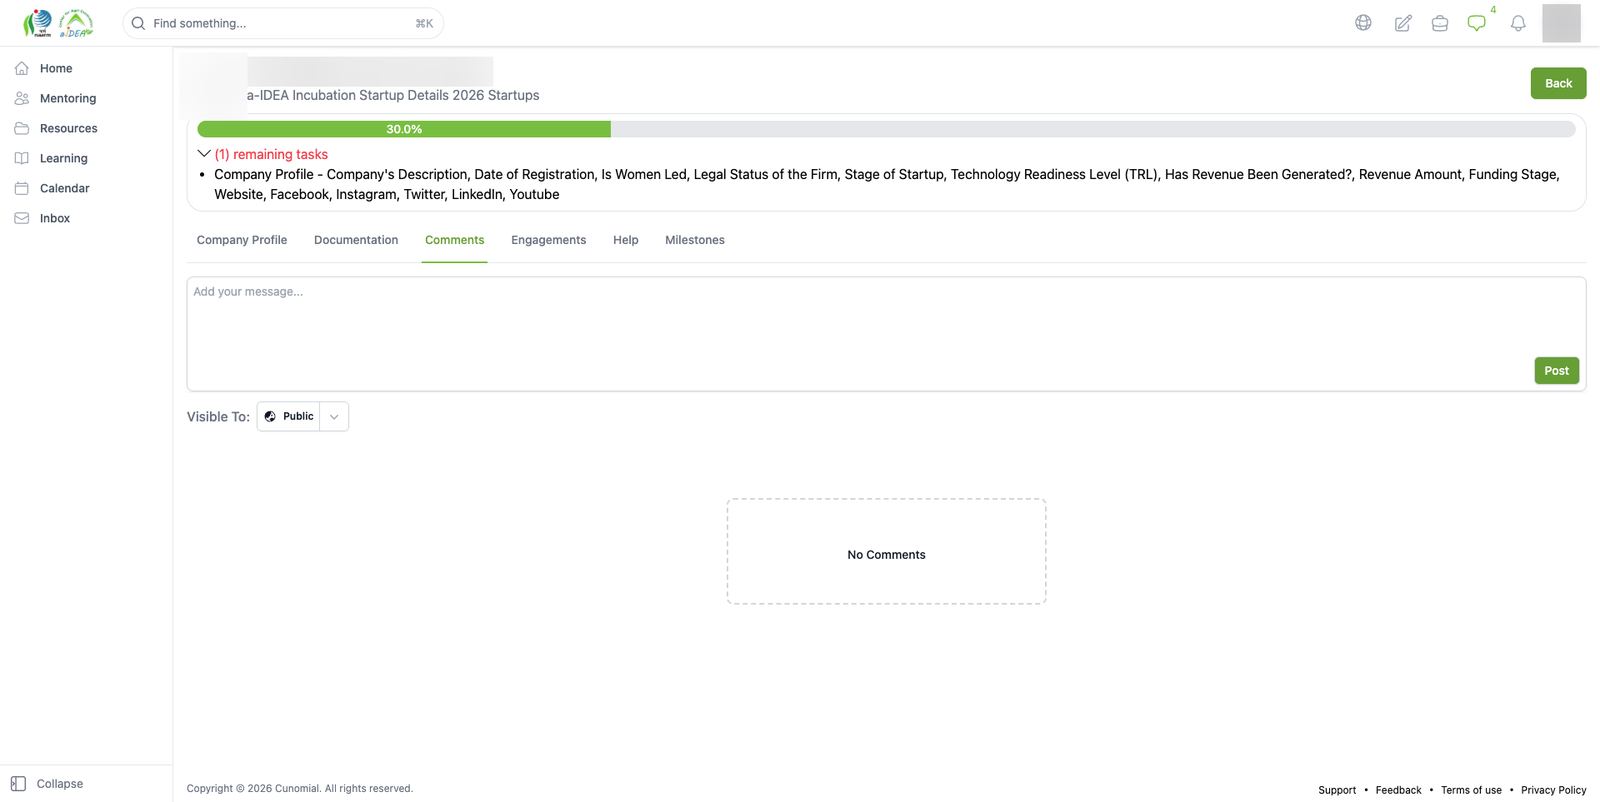Click the No Comments placeholder text
Screen dimensions: 1600x802
886,555
